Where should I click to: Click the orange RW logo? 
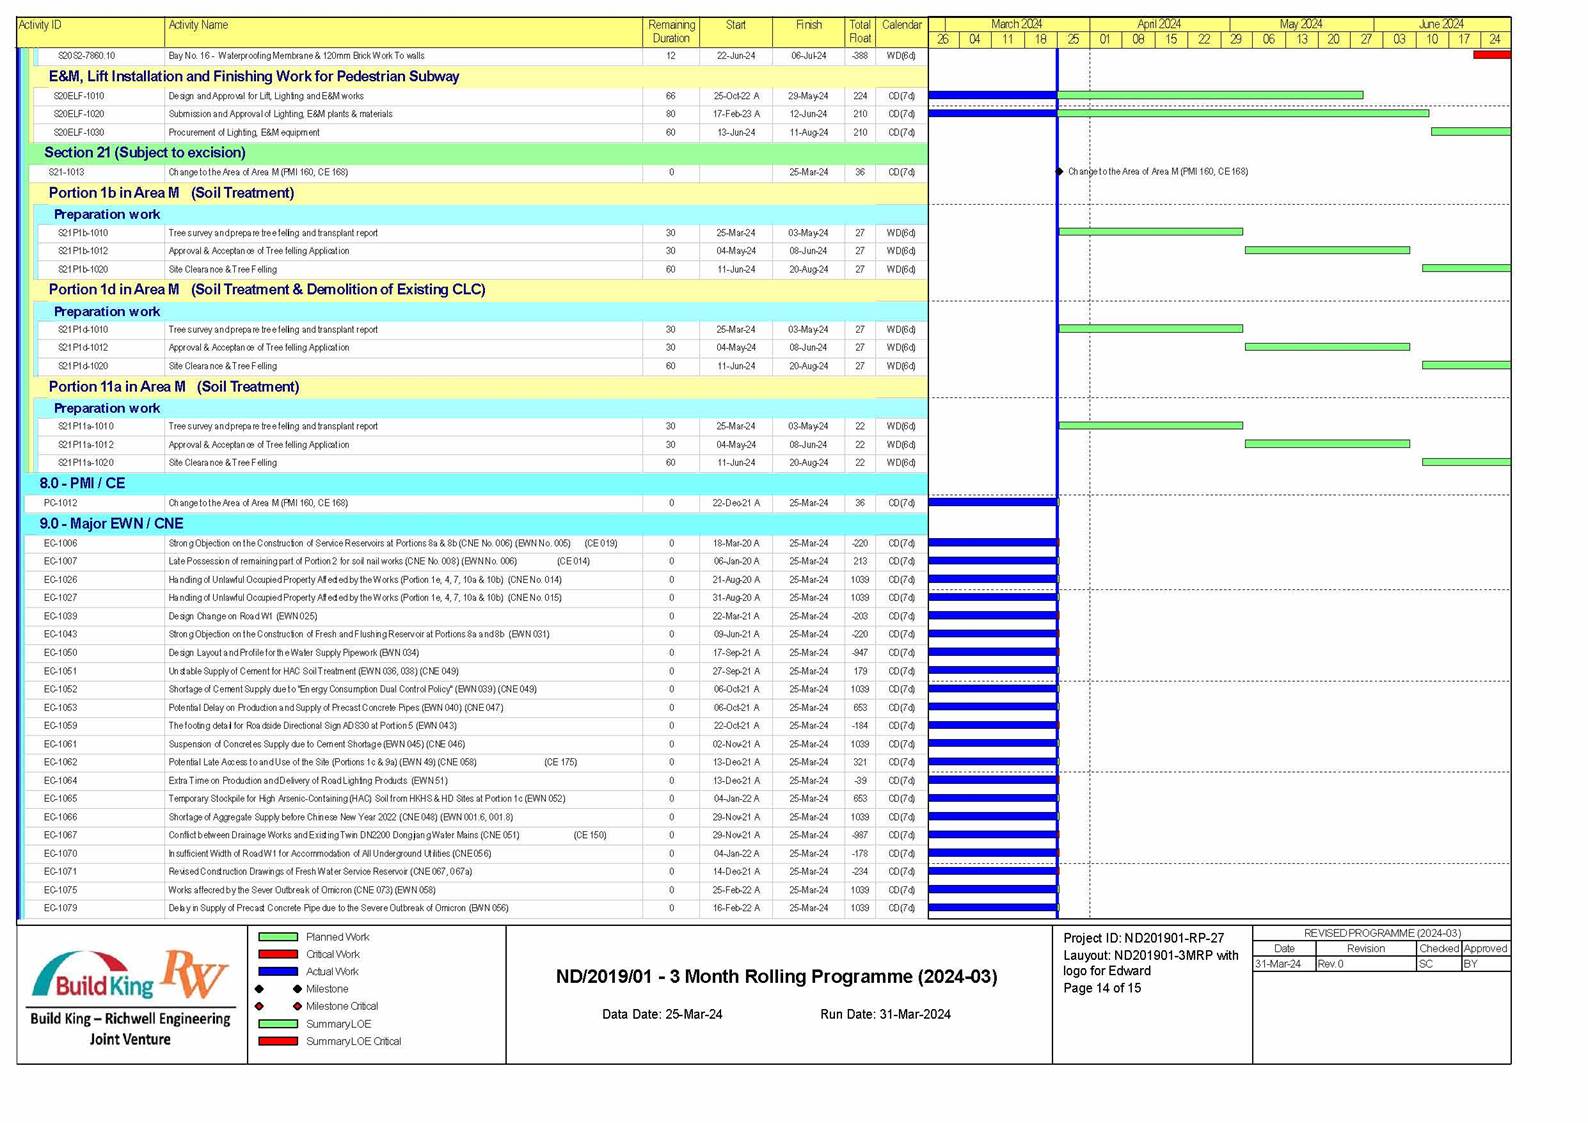click(195, 973)
